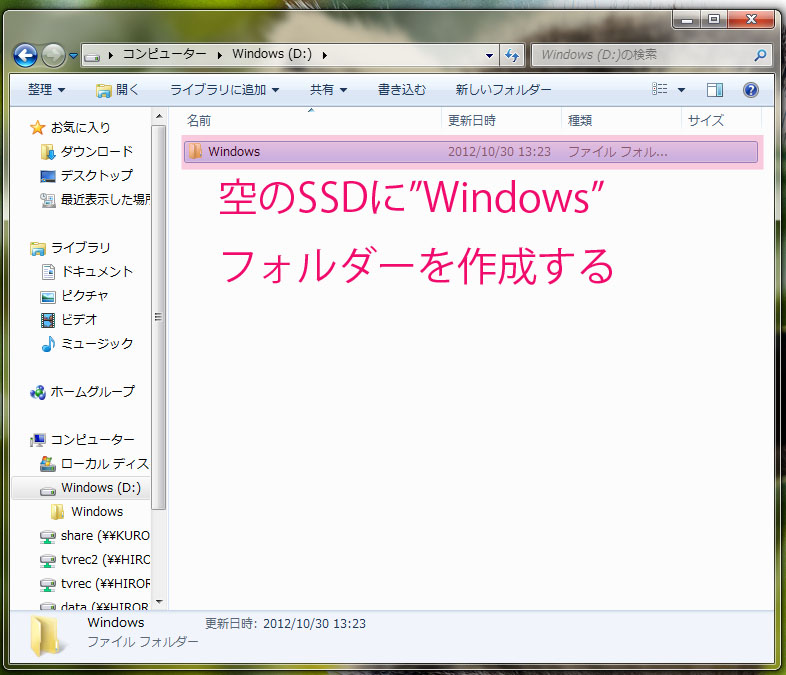
Task: Open ピクチャ library
Action: (x=84, y=296)
